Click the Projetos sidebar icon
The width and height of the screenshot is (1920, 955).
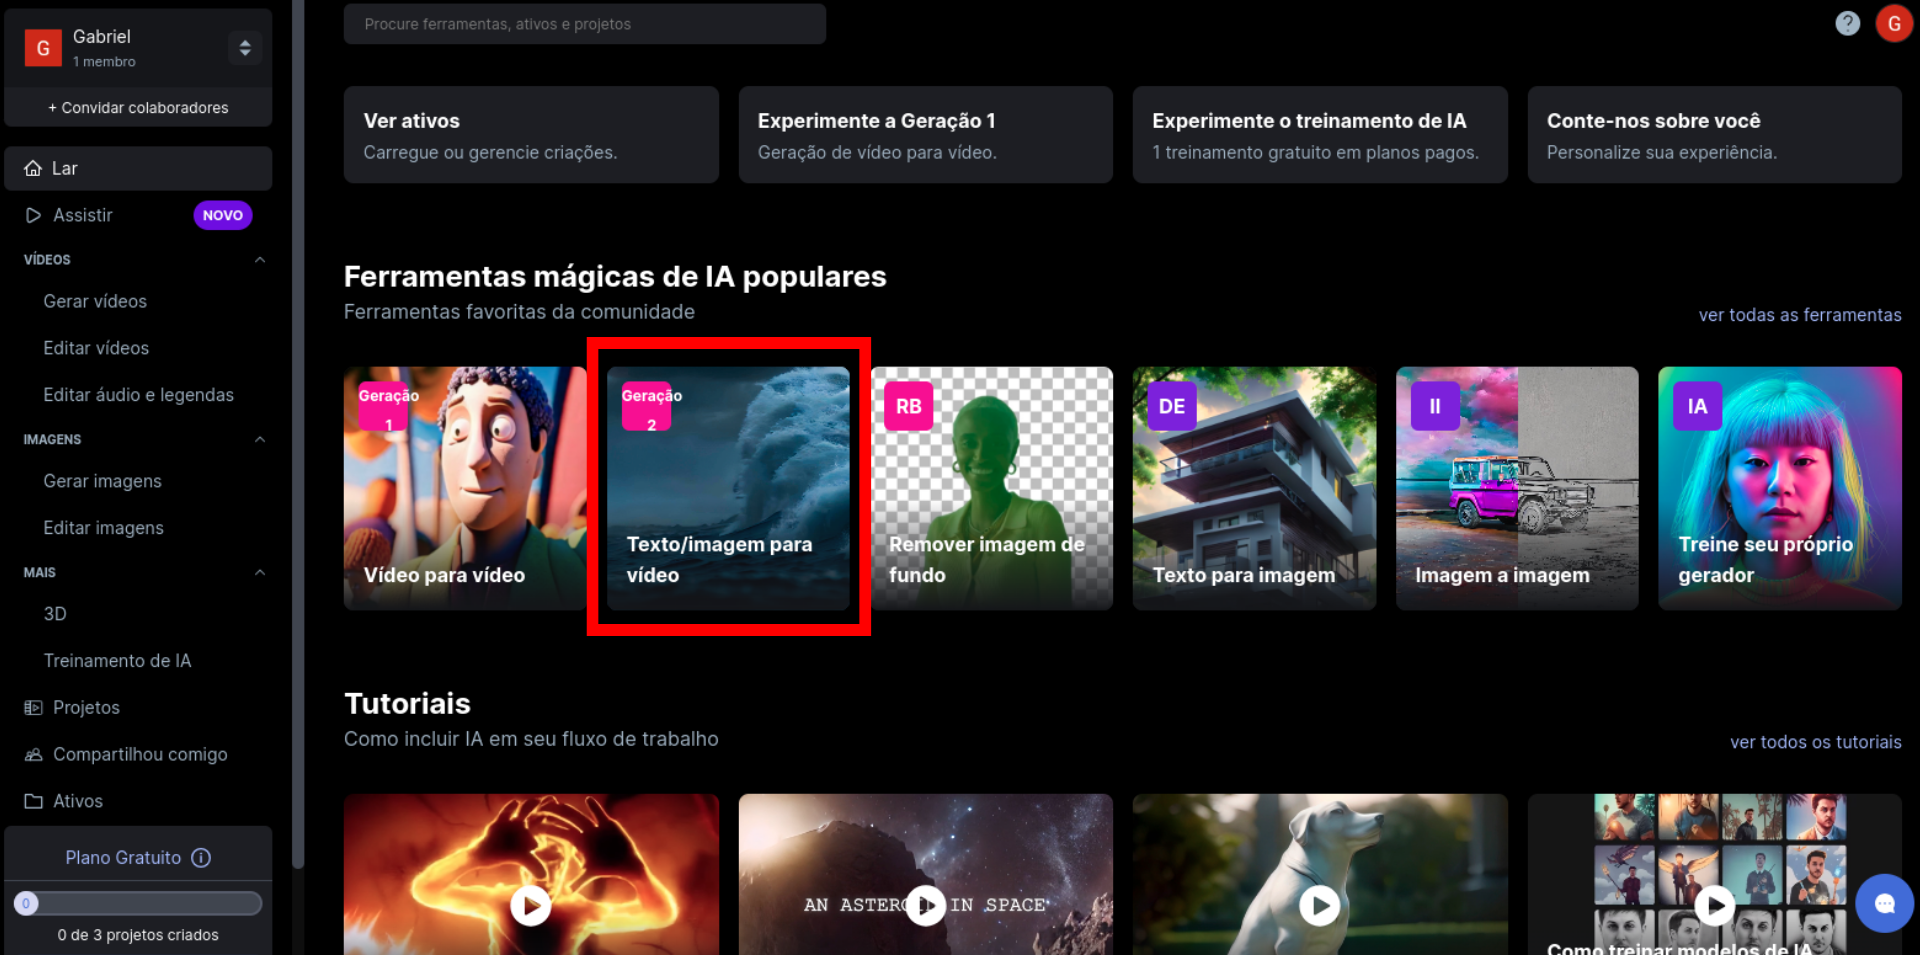pyautogui.click(x=34, y=707)
